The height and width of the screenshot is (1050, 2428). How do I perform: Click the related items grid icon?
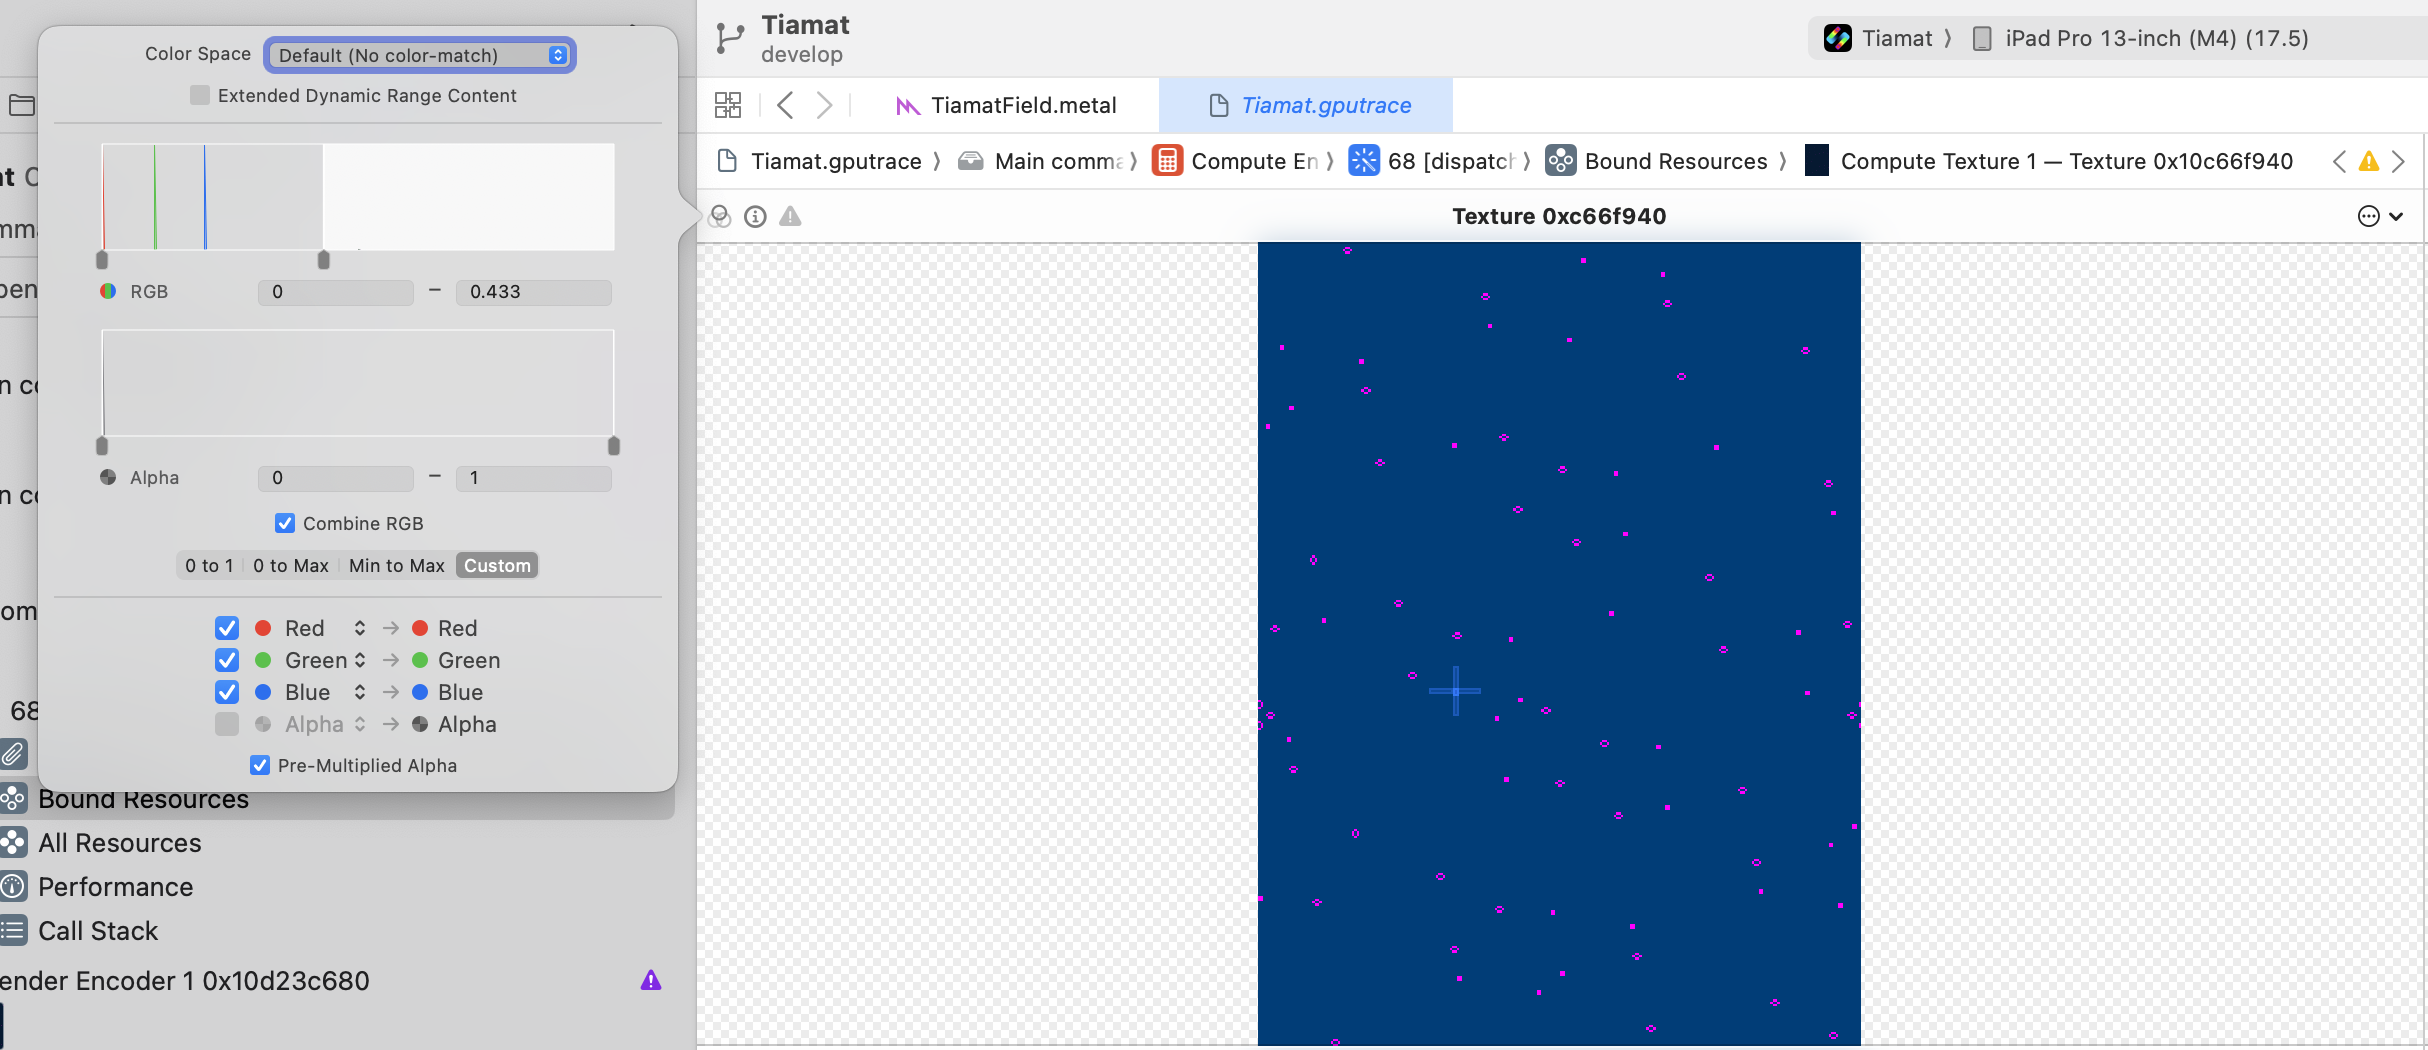728,105
